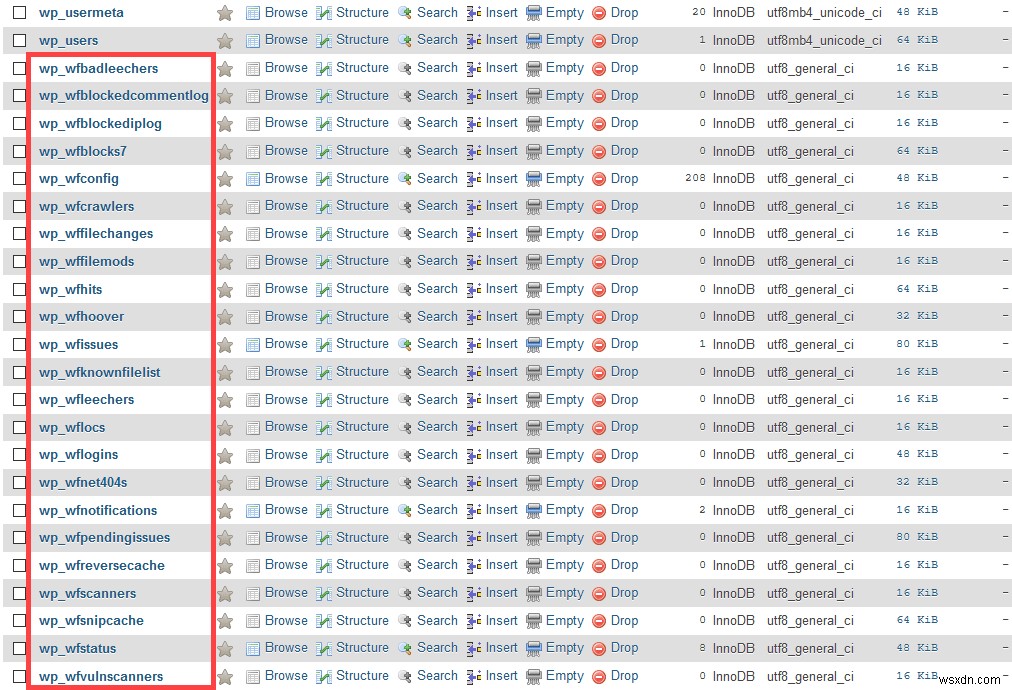Select the wp_wfbadleechers row checkbox
Screen dimensions: 1012x690
[x=17, y=67]
